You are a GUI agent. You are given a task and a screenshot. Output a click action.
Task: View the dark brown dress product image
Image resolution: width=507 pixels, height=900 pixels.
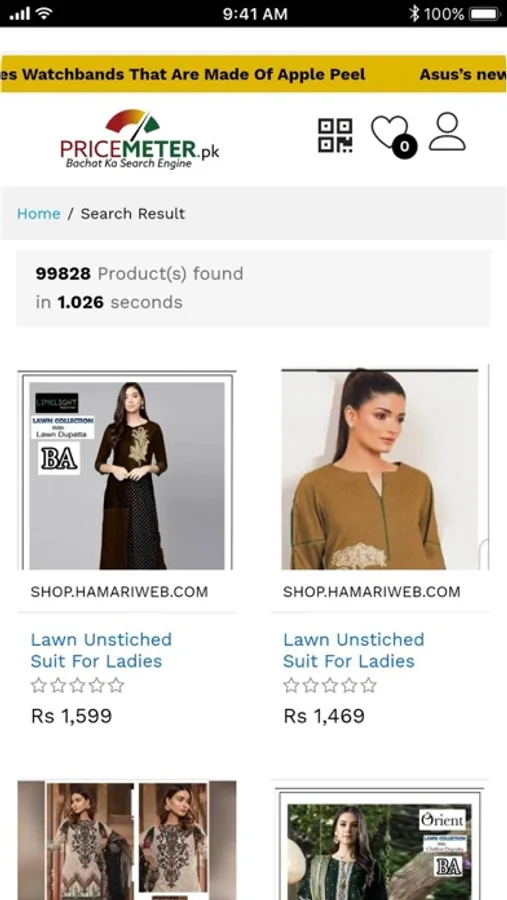click(127, 471)
